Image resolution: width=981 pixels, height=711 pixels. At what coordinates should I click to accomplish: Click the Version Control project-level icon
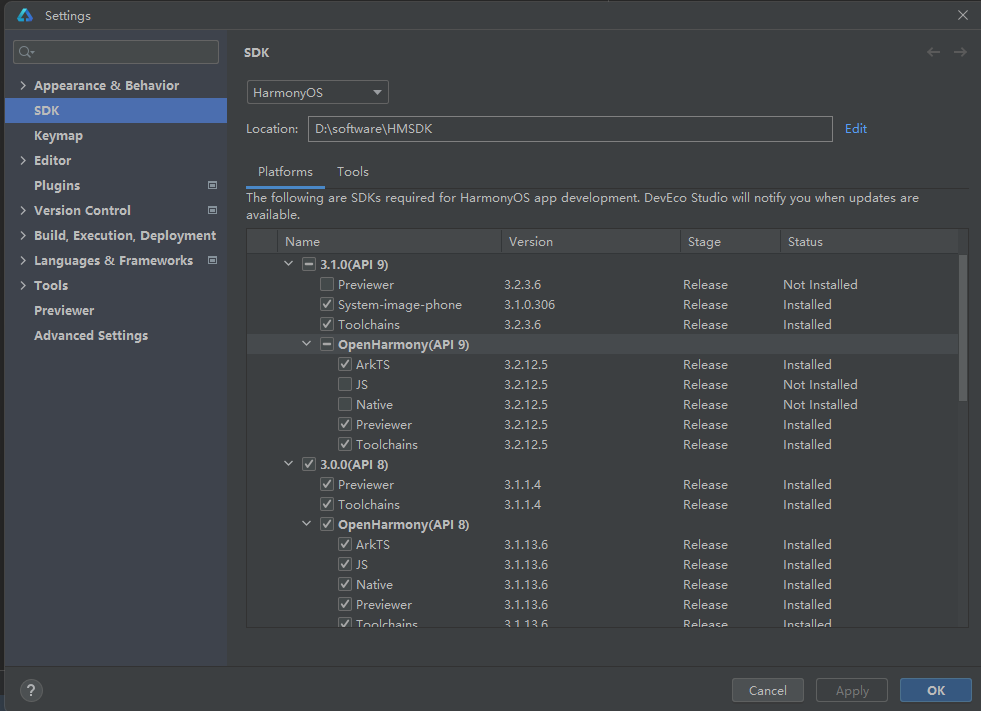pyautogui.click(x=213, y=210)
